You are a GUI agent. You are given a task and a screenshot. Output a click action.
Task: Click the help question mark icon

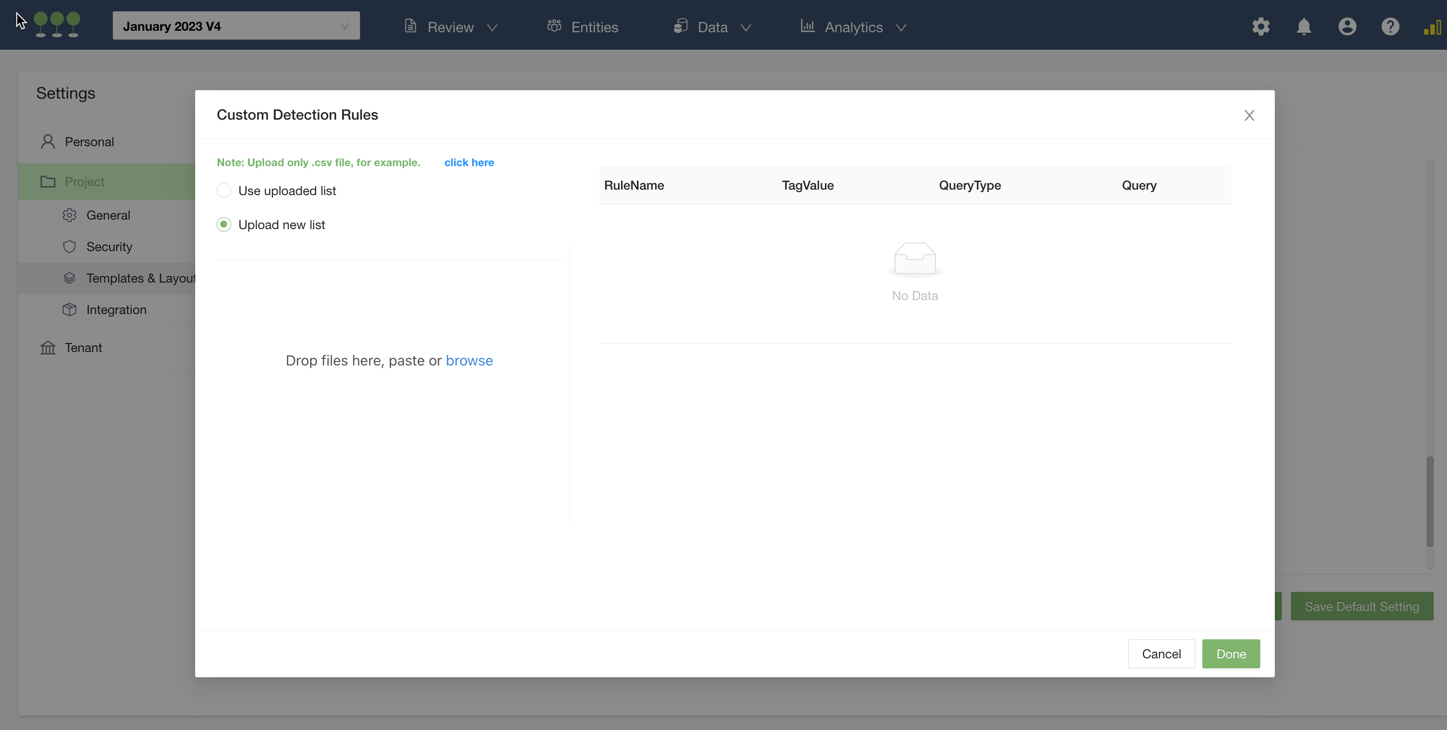(1390, 27)
